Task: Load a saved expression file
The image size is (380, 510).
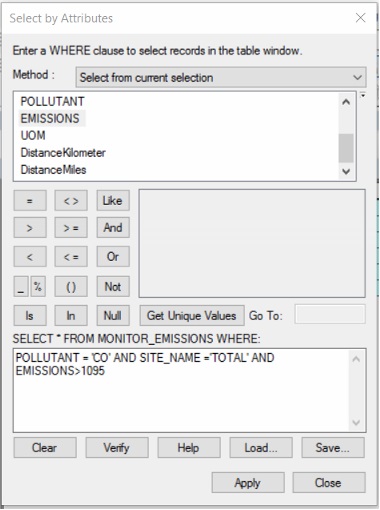Action: 261,448
